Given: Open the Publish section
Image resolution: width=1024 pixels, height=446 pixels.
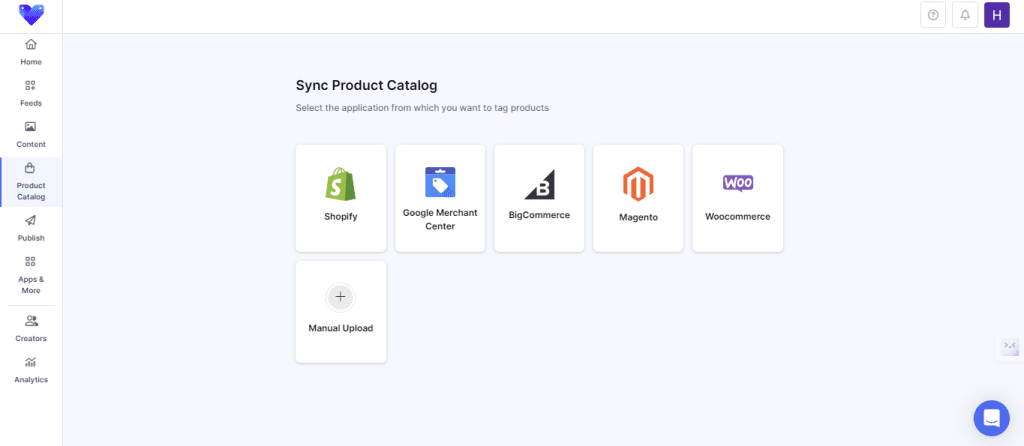Looking at the screenshot, I should (x=31, y=228).
